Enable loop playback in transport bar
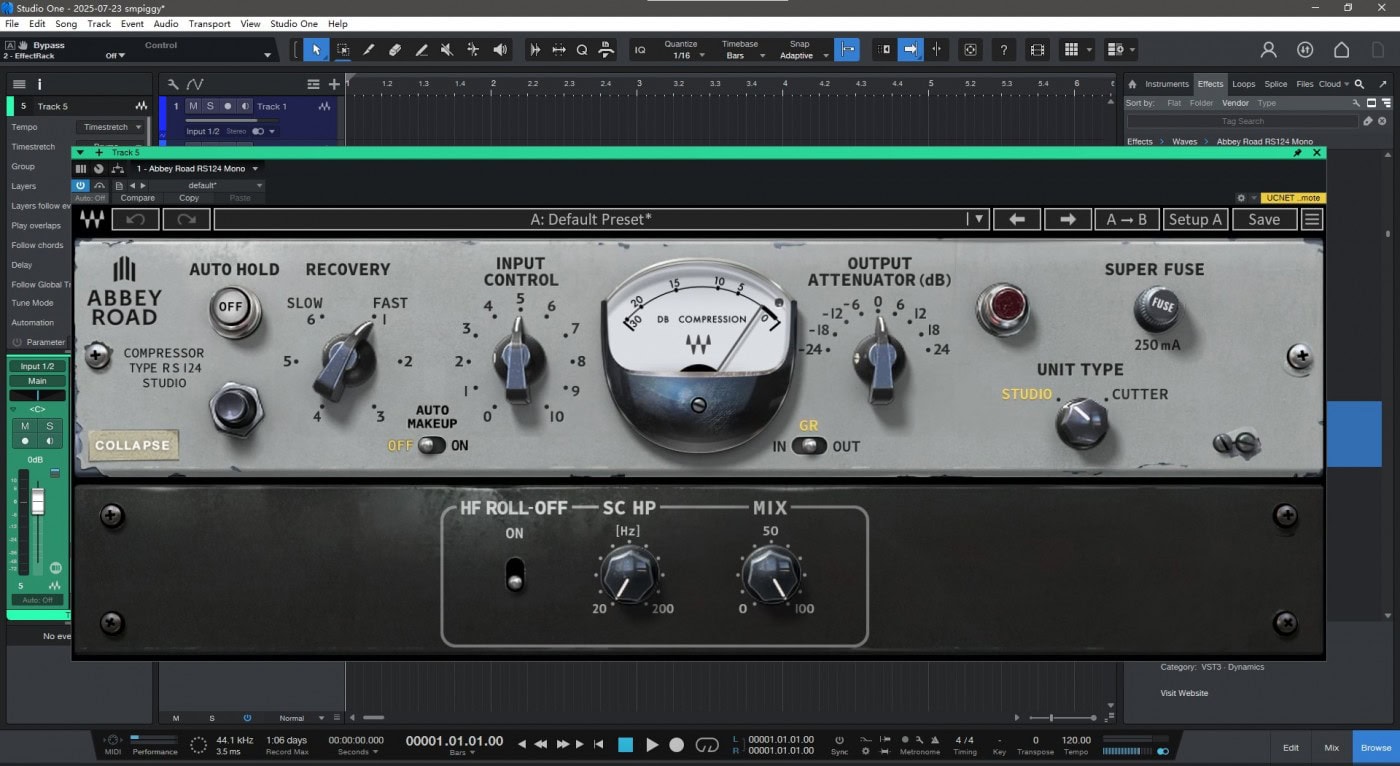This screenshot has height=766, width=1400. pyautogui.click(x=707, y=744)
